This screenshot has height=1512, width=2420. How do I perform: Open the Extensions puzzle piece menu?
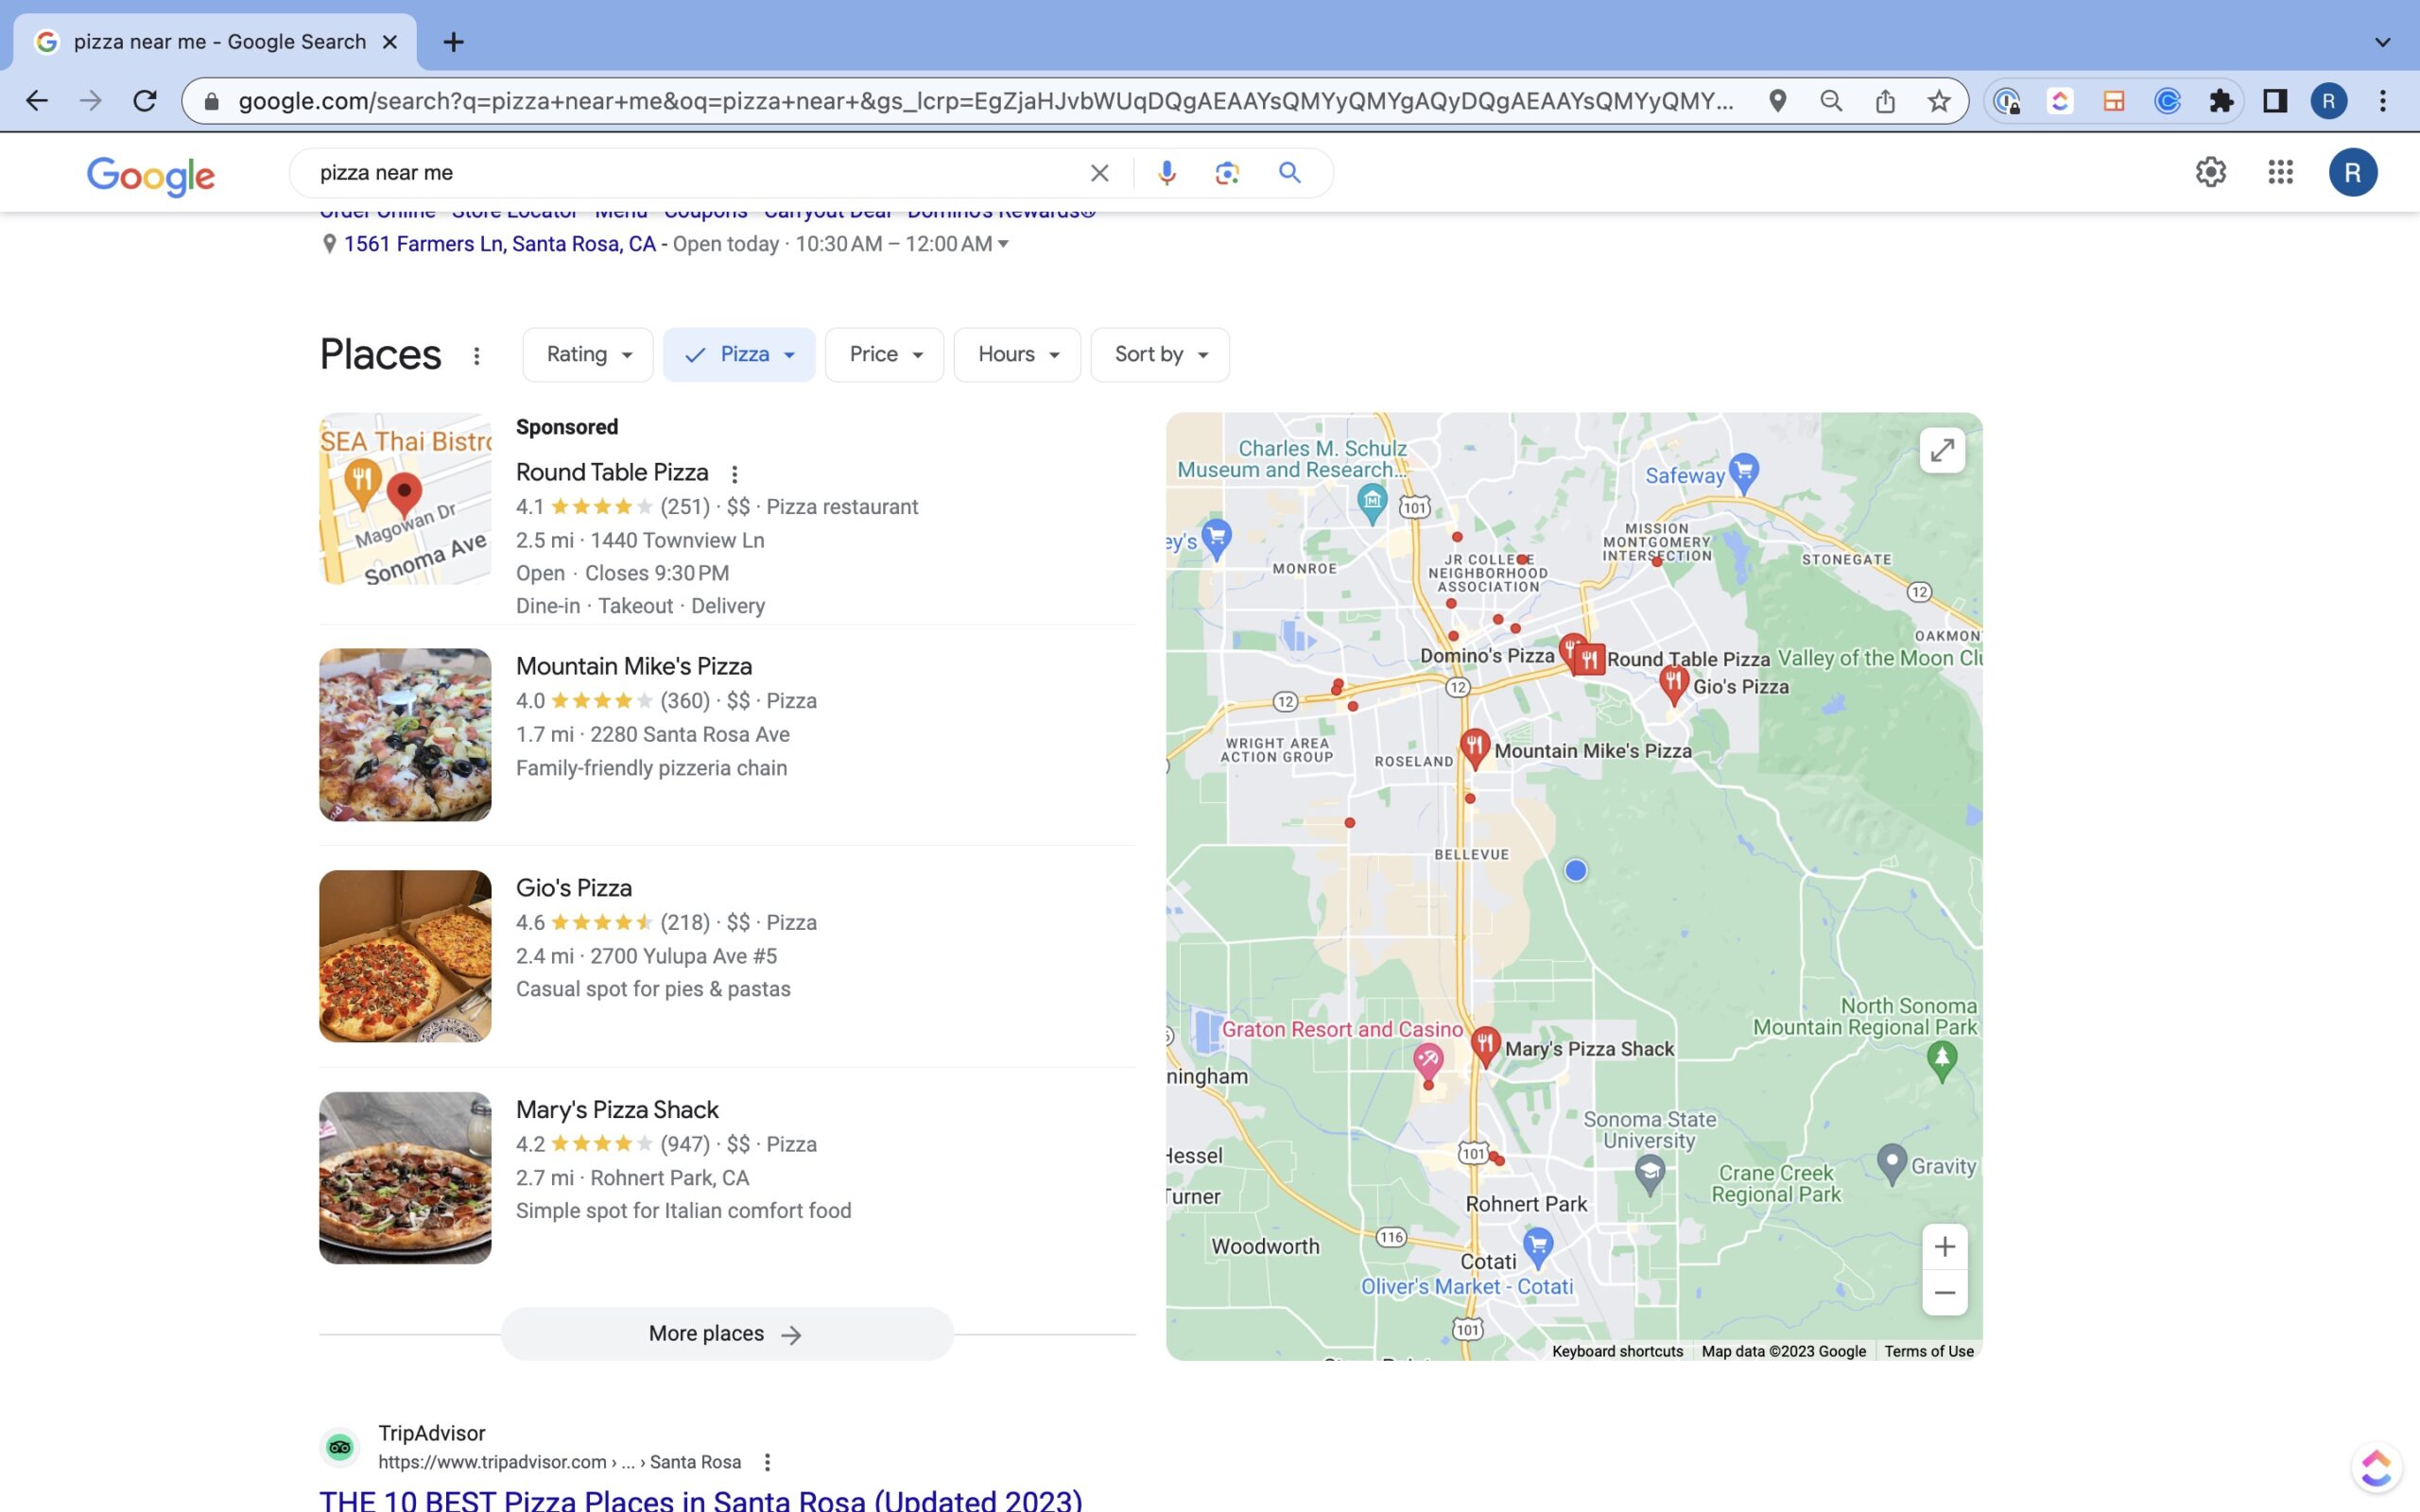pyautogui.click(x=2221, y=101)
